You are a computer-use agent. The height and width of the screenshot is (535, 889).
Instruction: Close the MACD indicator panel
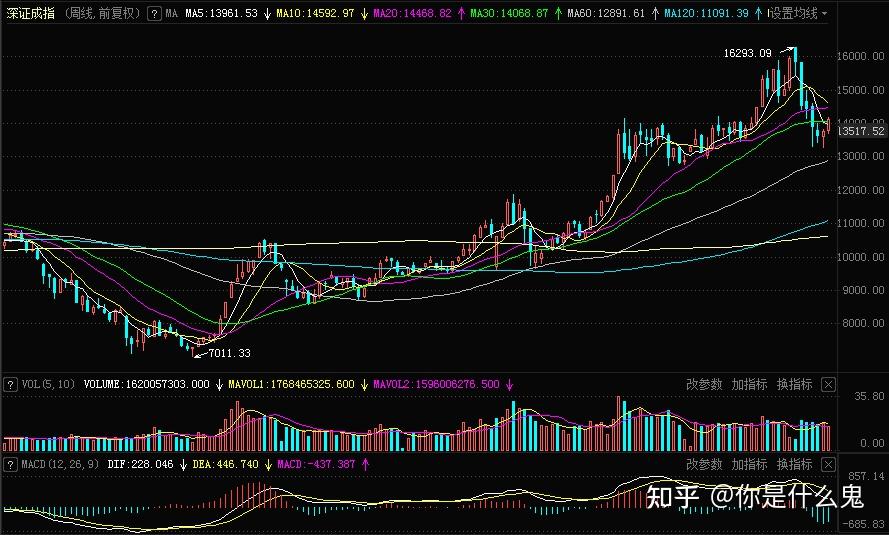pos(828,465)
